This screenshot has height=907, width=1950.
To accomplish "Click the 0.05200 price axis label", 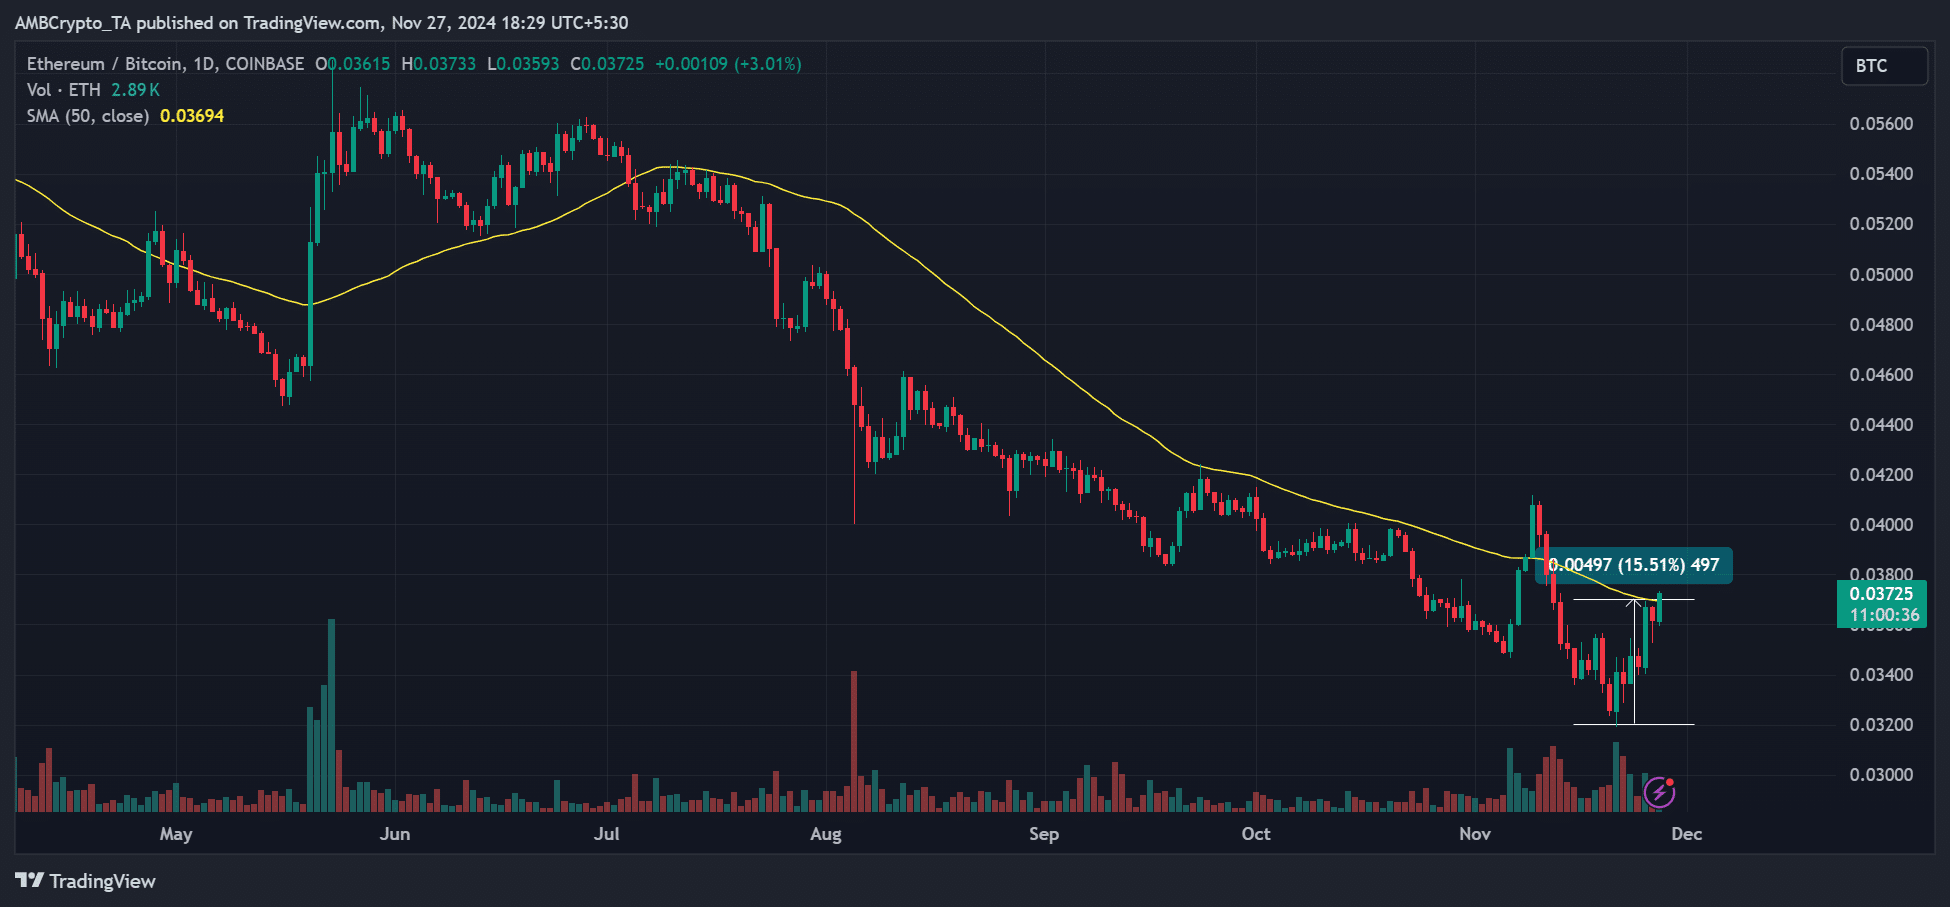I will [1881, 224].
